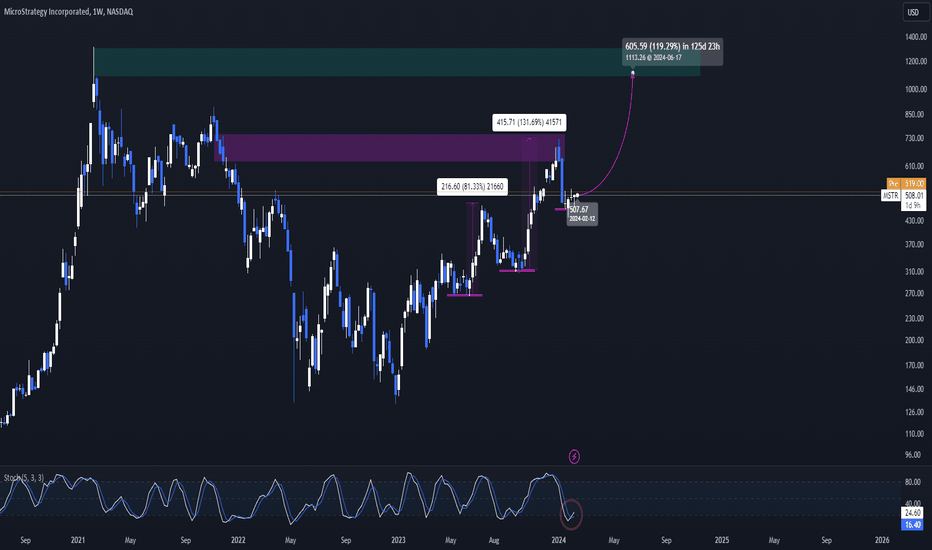This screenshot has height=550, width=932.
Task: Click the 2025 label on the time axis
Action: [722, 540]
